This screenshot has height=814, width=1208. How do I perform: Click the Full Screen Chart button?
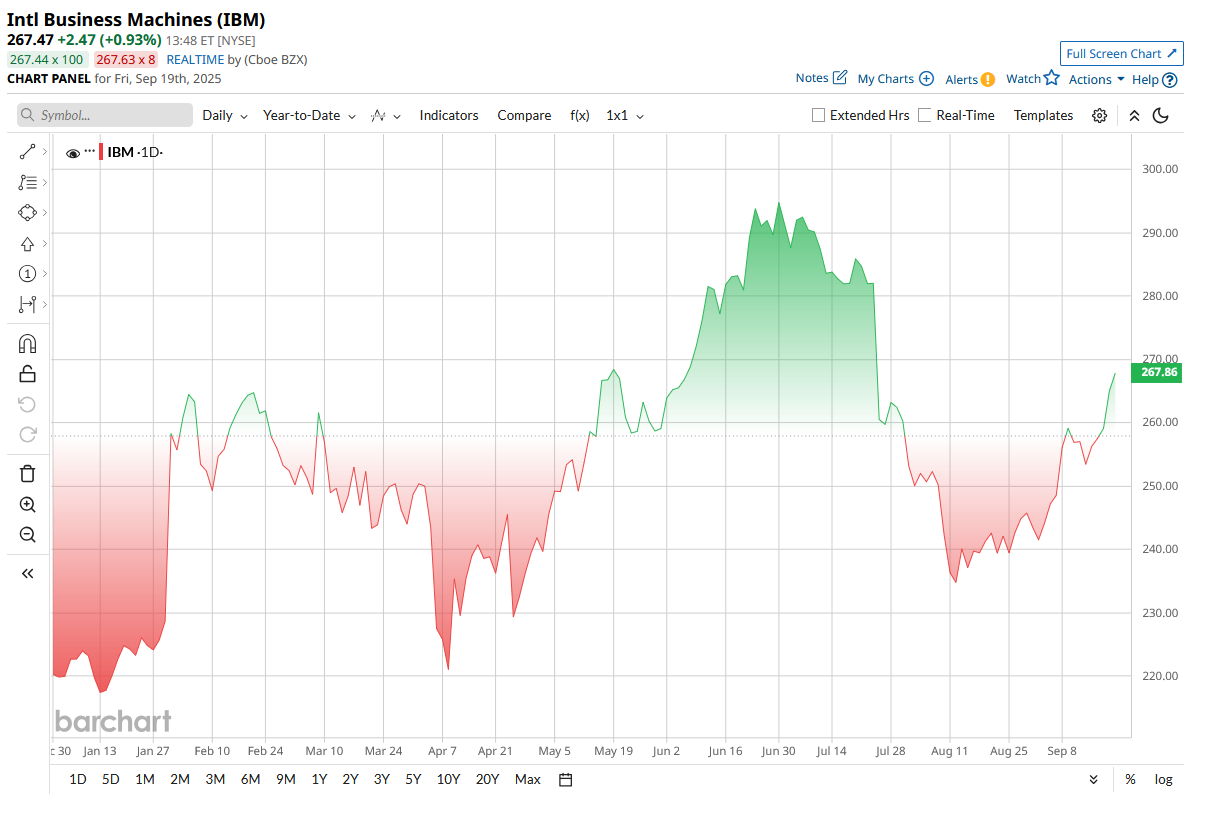[1122, 54]
